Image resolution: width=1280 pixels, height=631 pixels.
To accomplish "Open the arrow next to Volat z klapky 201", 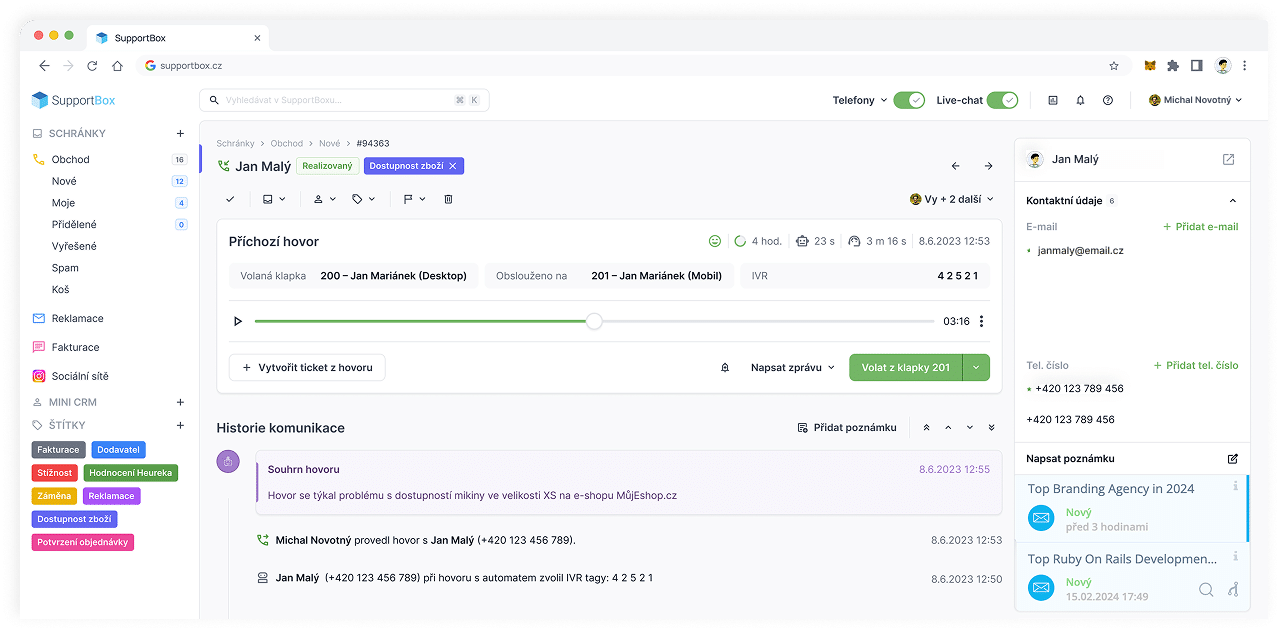I will click(976, 367).
